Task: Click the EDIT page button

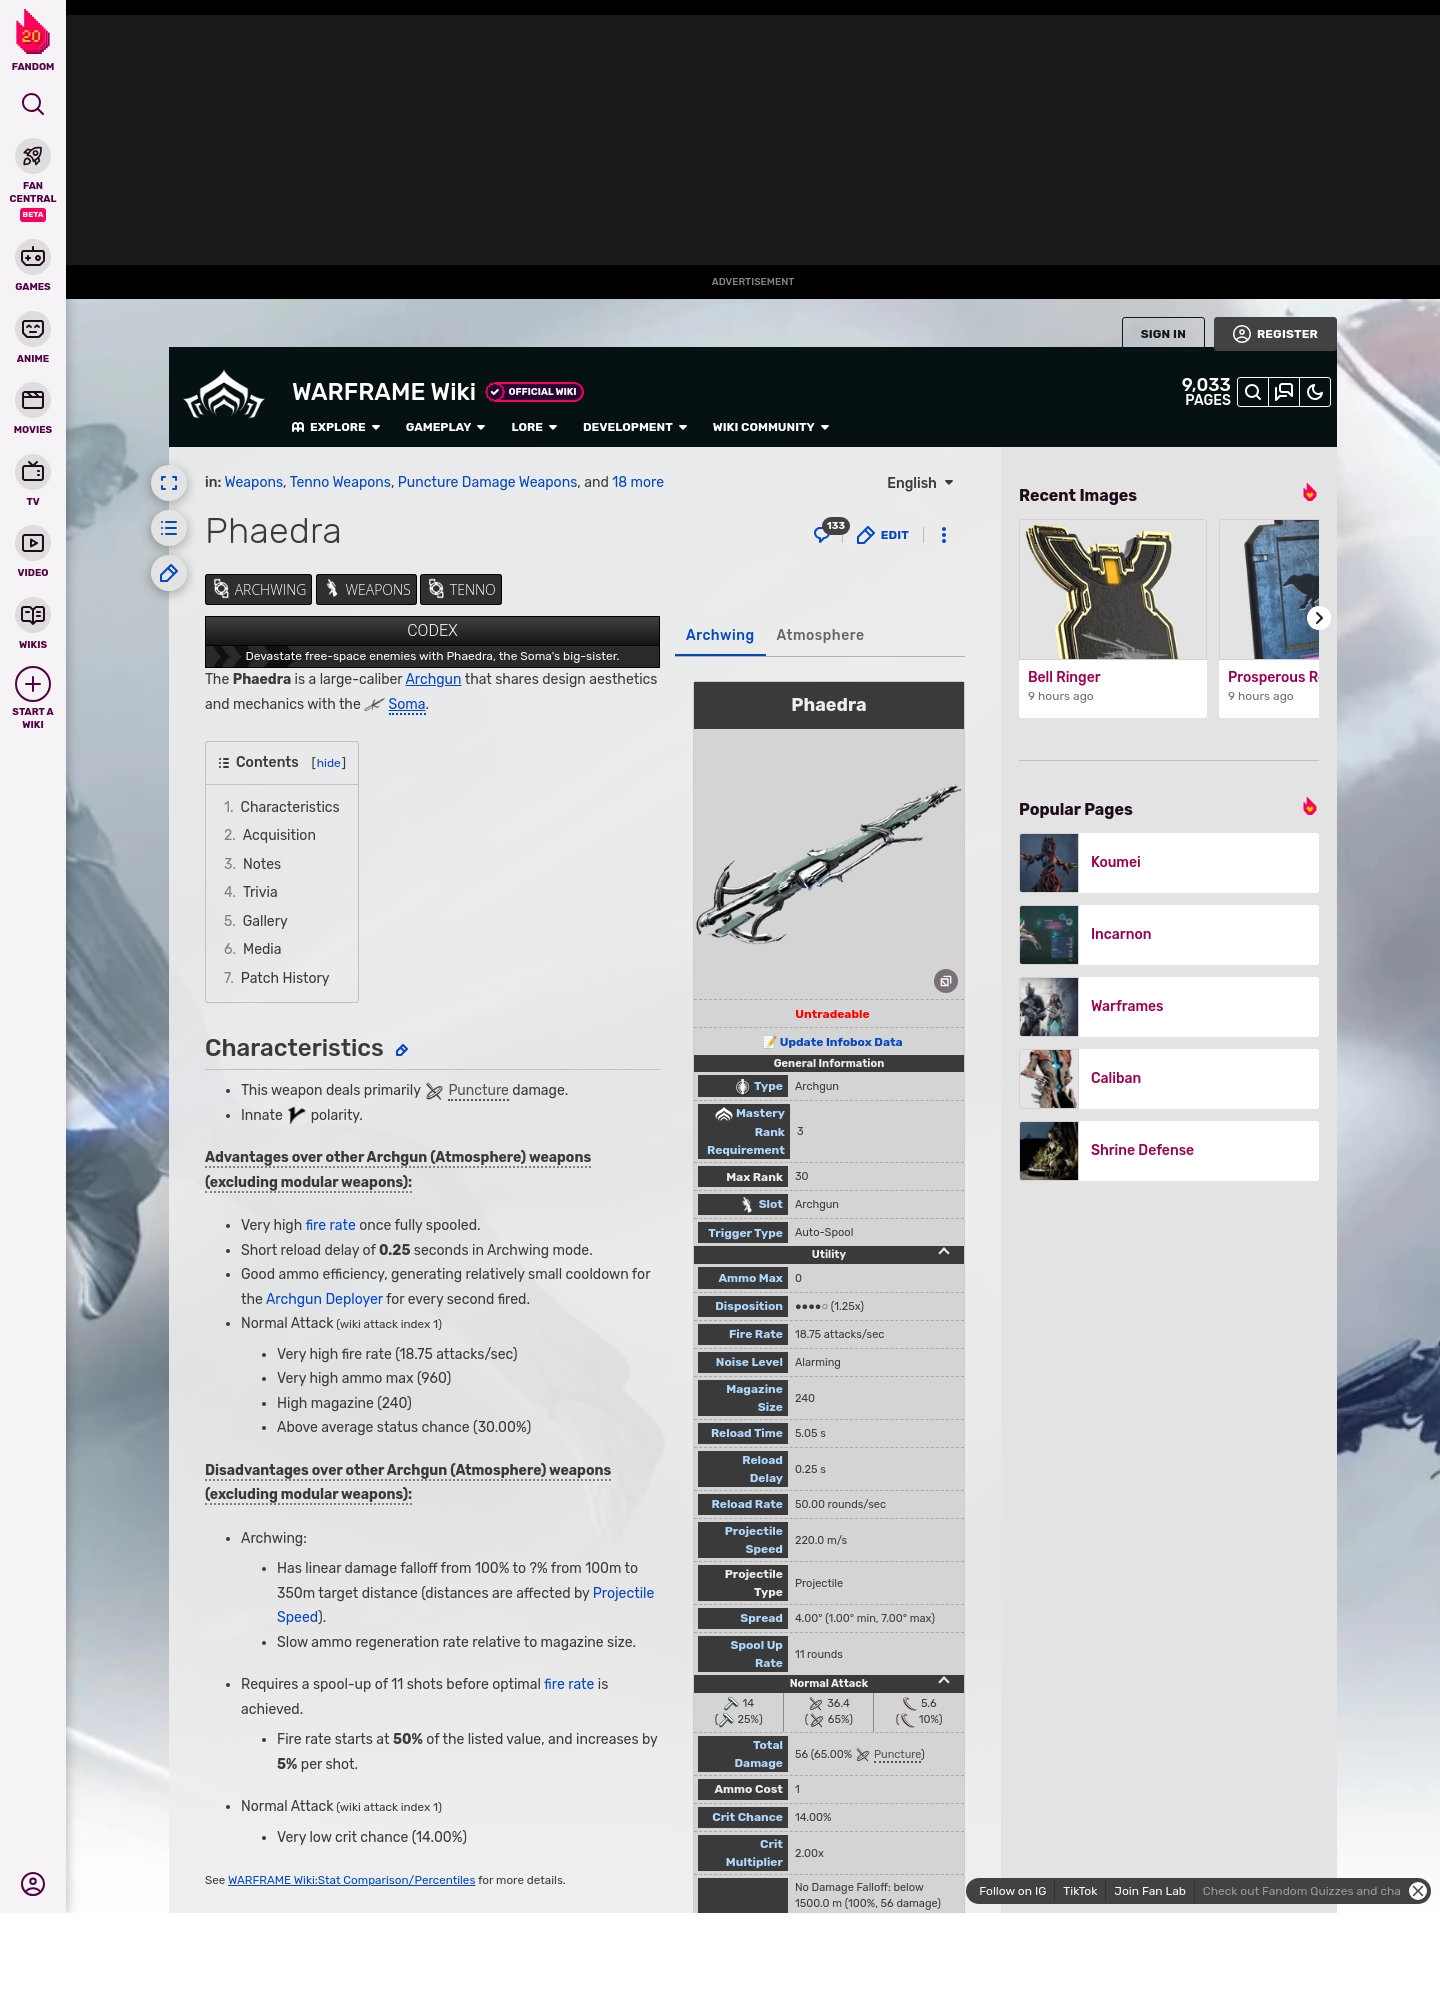Action: 883,535
